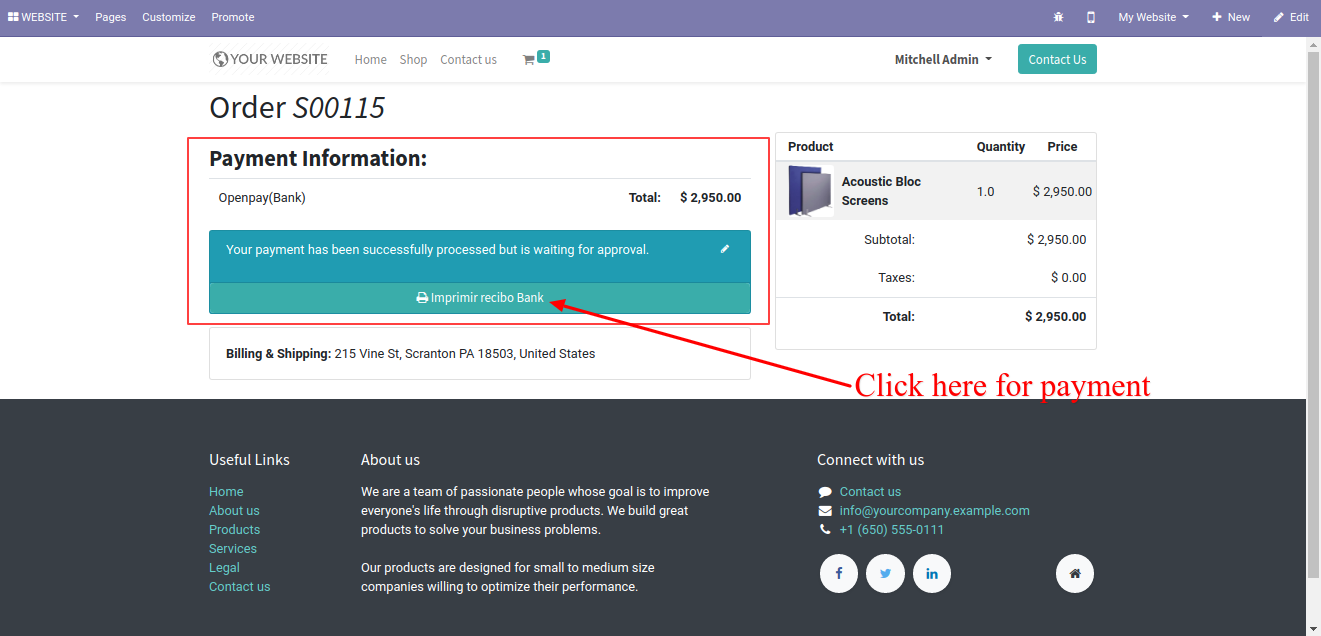This screenshot has height=636, width=1321.
Task: Click the bug debug icon
Action: (x=1059, y=17)
